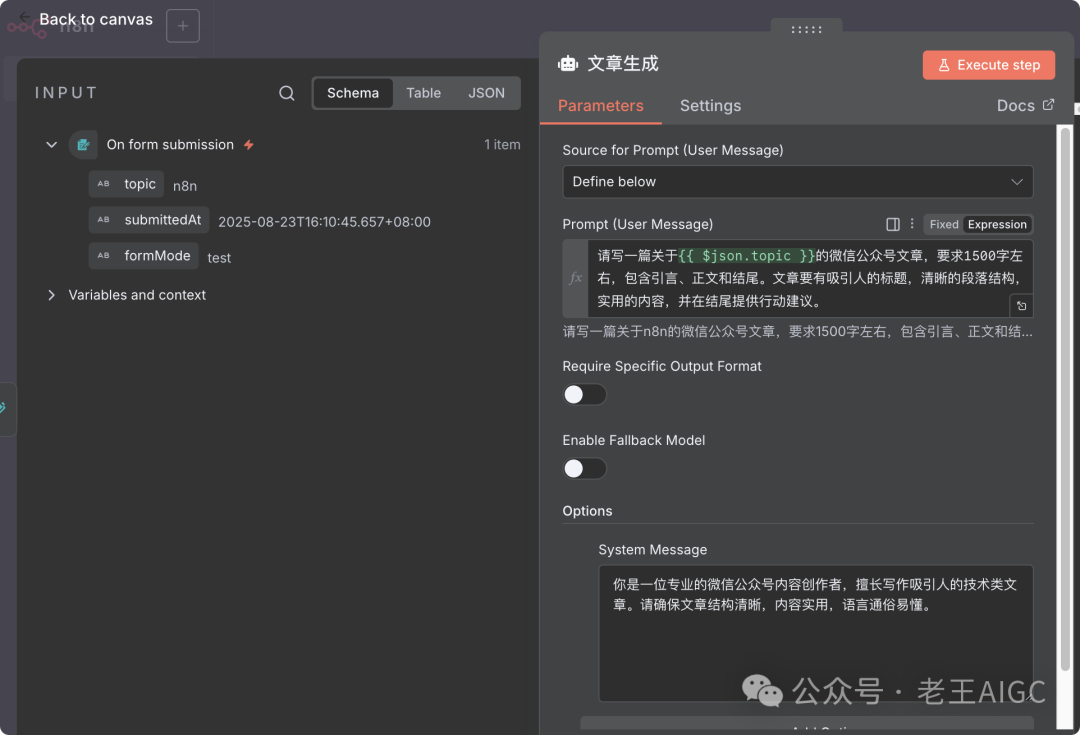Switch to the Settings tab
This screenshot has height=735, width=1080.
pos(710,105)
